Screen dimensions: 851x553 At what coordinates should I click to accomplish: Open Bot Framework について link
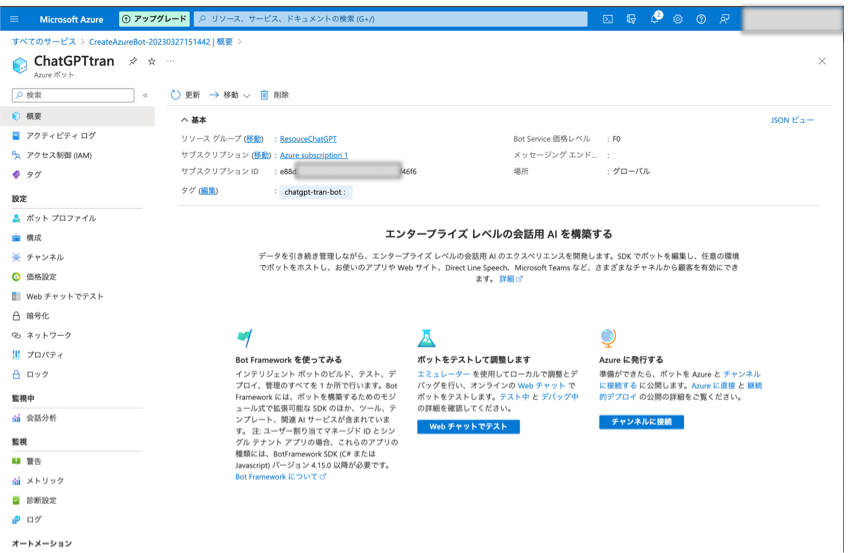(280, 476)
